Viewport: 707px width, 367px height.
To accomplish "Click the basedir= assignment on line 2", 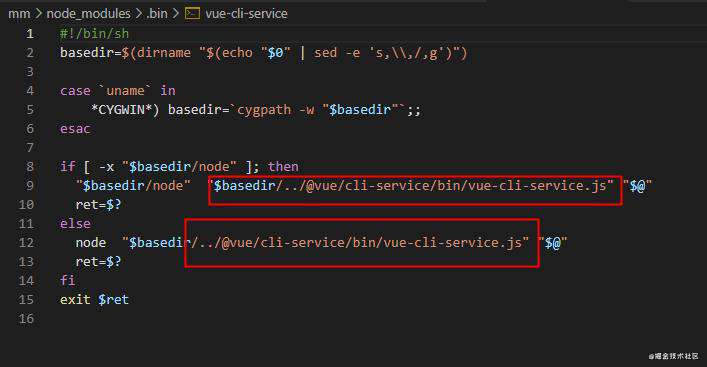I will tap(90, 53).
